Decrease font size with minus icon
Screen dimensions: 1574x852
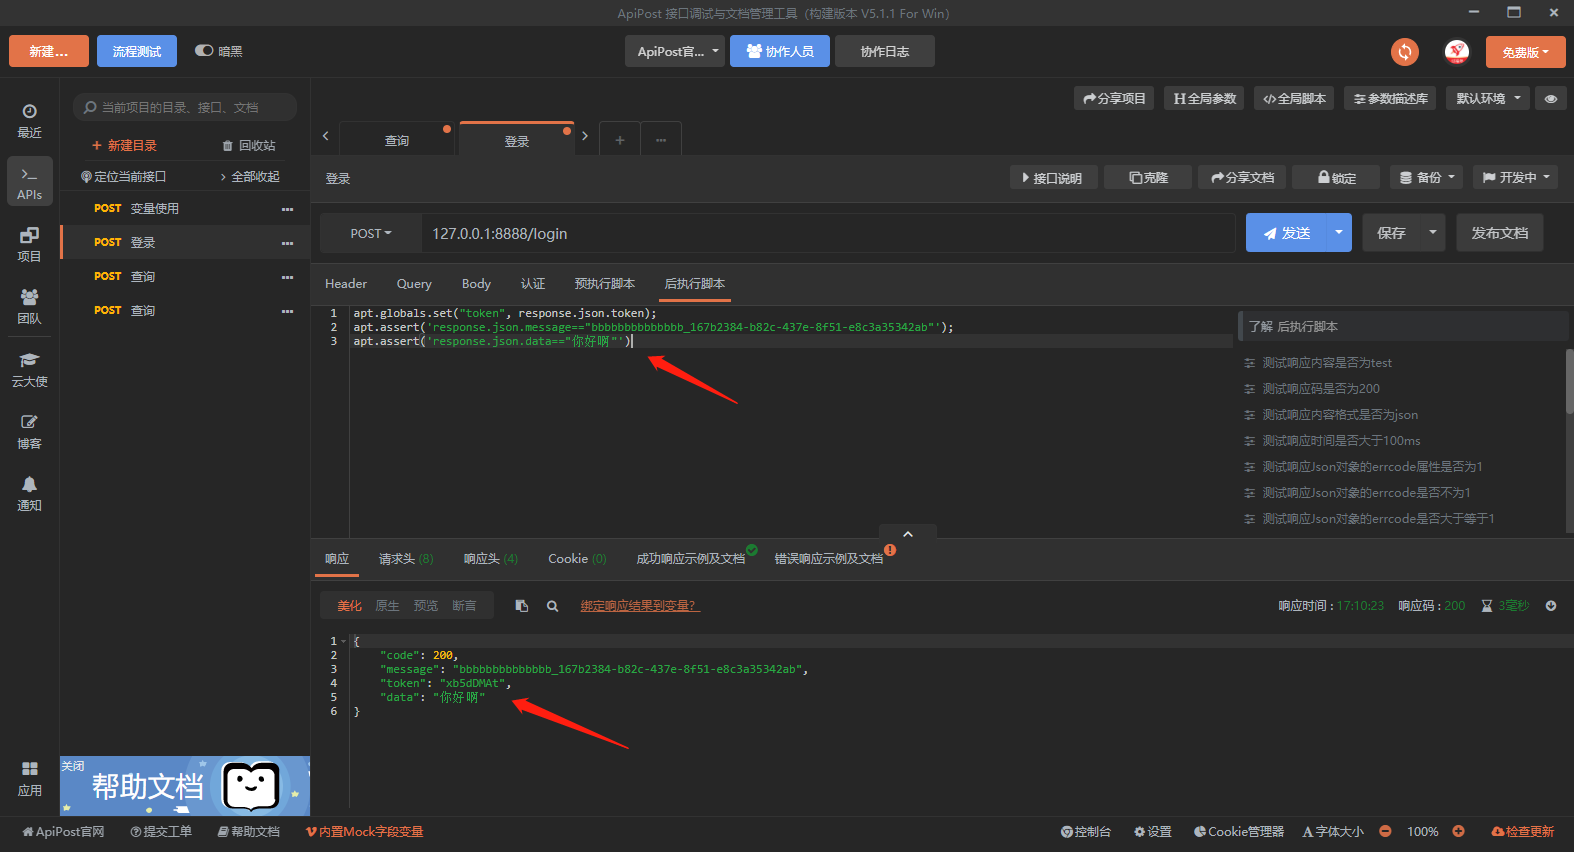(x=1385, y=831)
